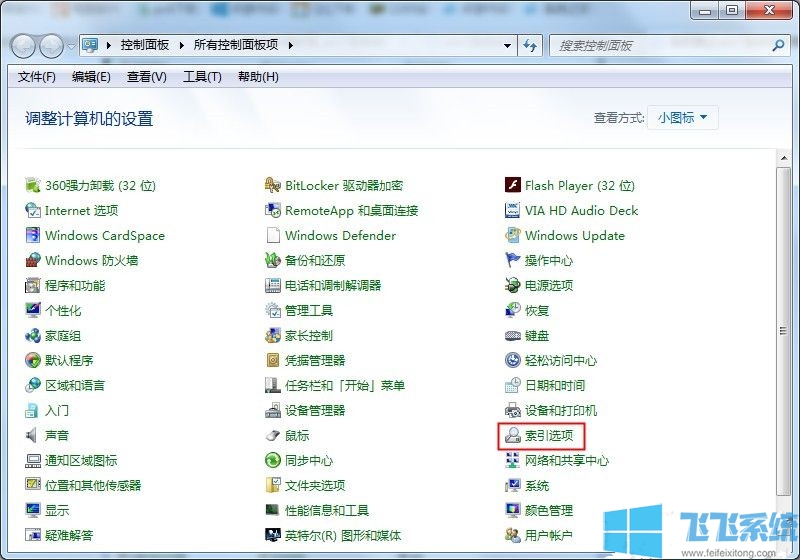Open Windows CardSpace icon
800x560 pixels.
[33, 235]
